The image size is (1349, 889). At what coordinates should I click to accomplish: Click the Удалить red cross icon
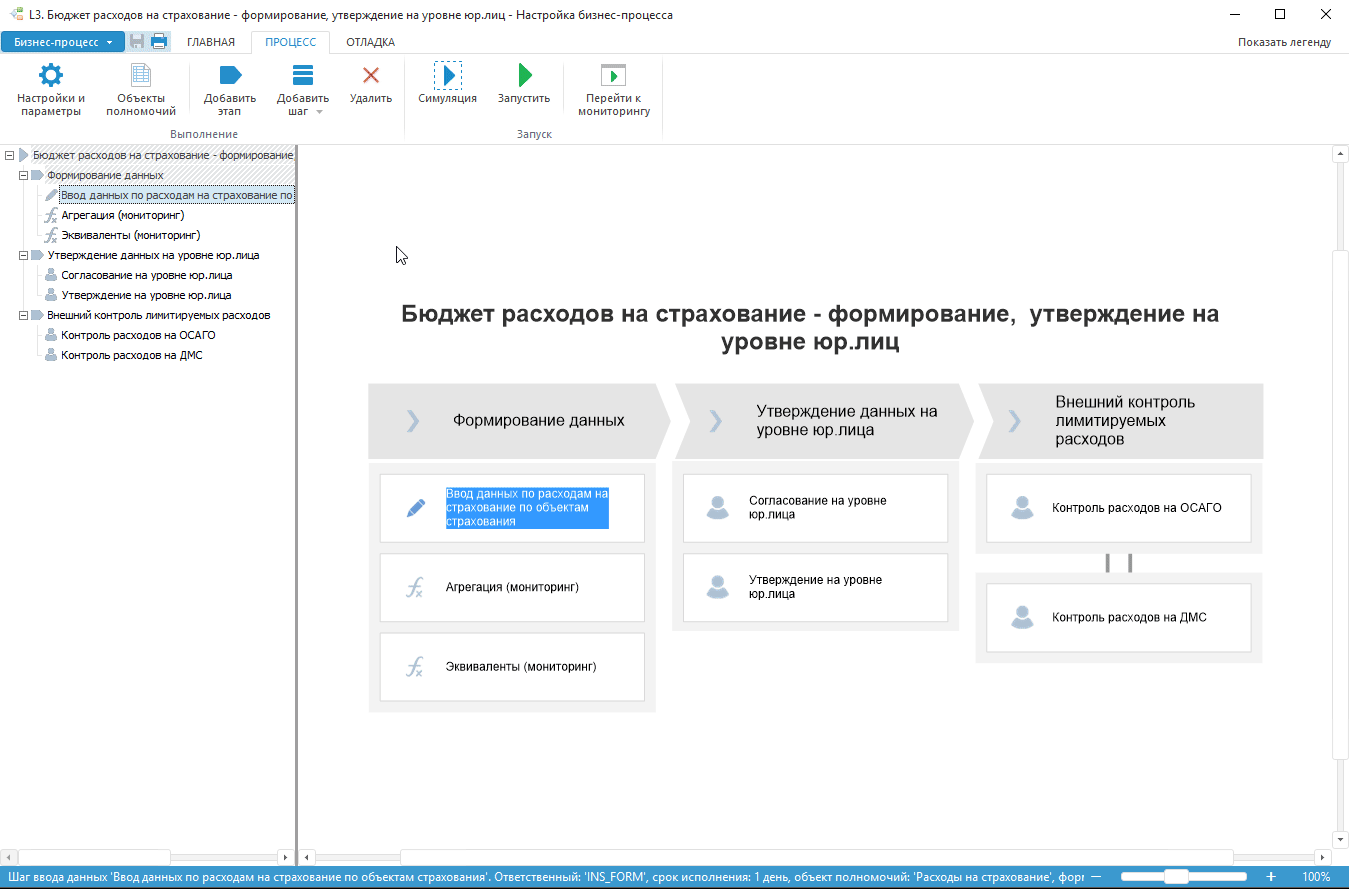pyautogui.click(x=370, y=76)
